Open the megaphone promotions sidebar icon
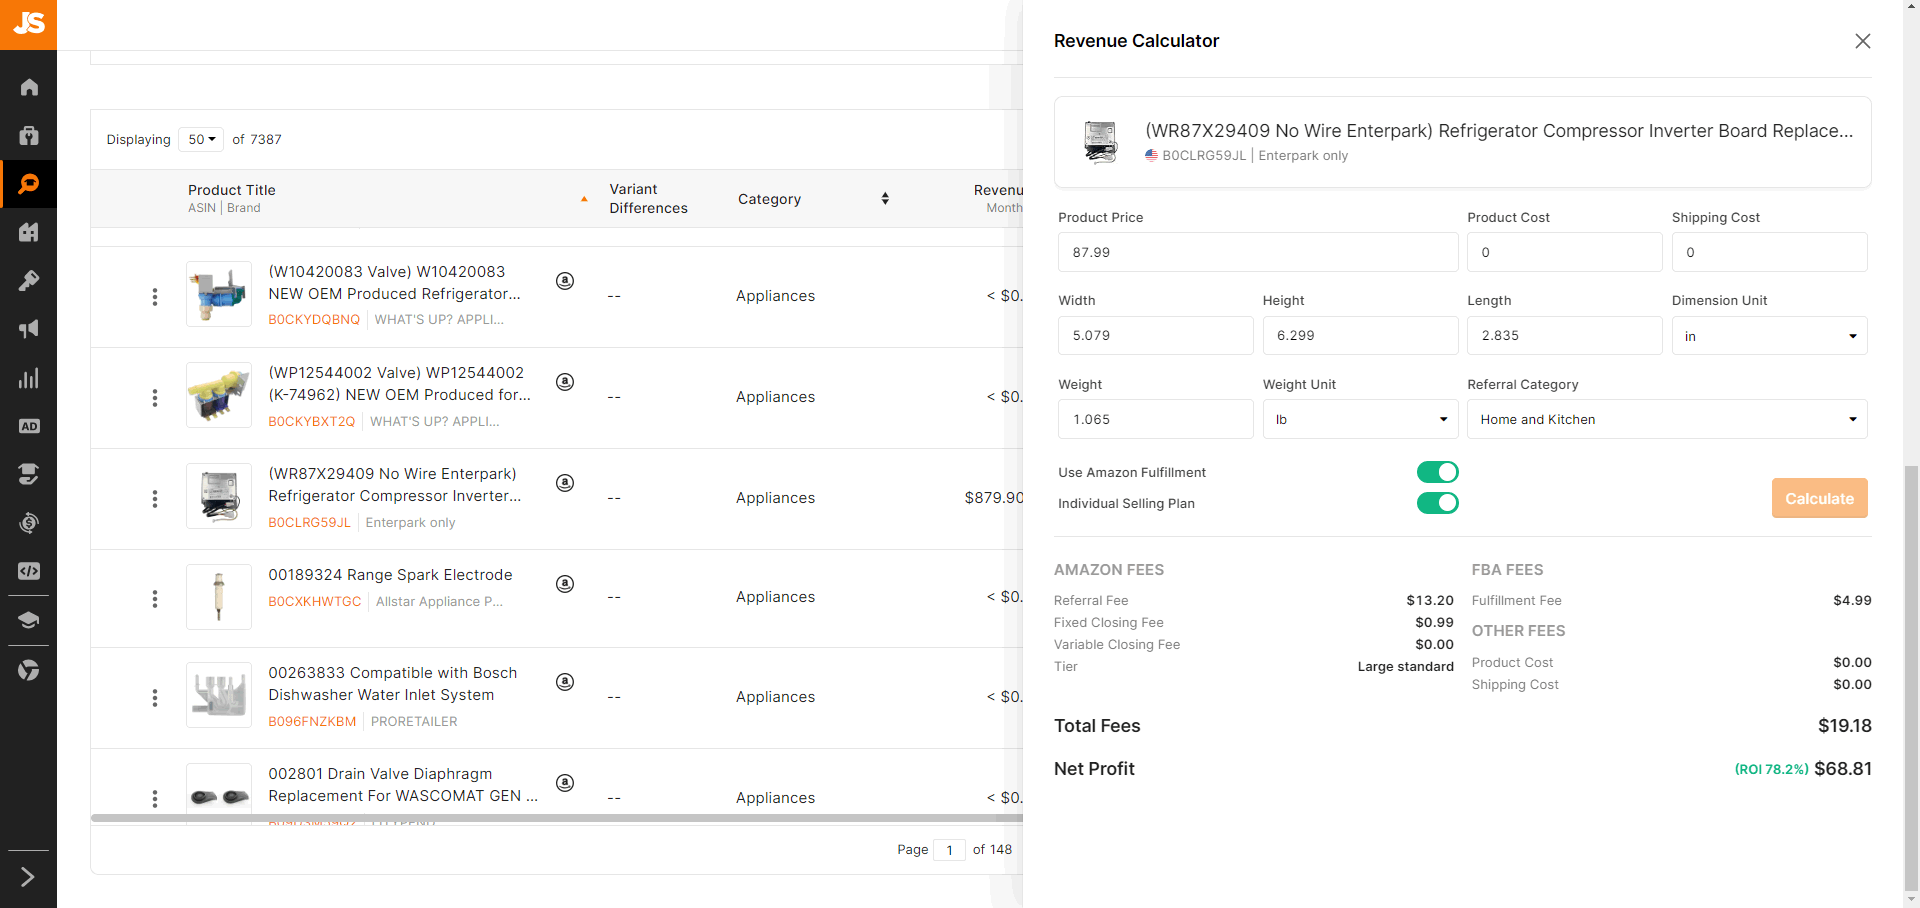1920x908 pixels. click(x=29, y=329)
